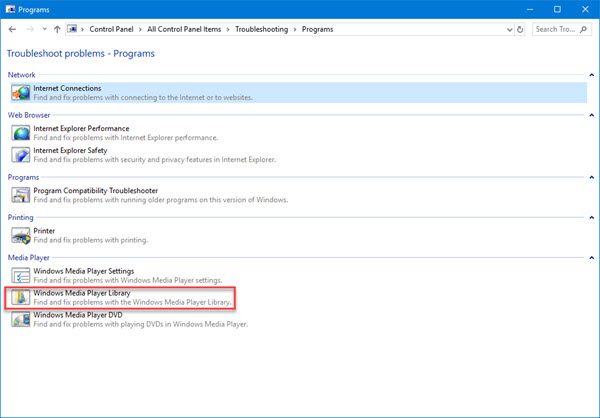600x418 pixels.
Task: Click description about playing DVDs
Action: [x=141, y=324]
